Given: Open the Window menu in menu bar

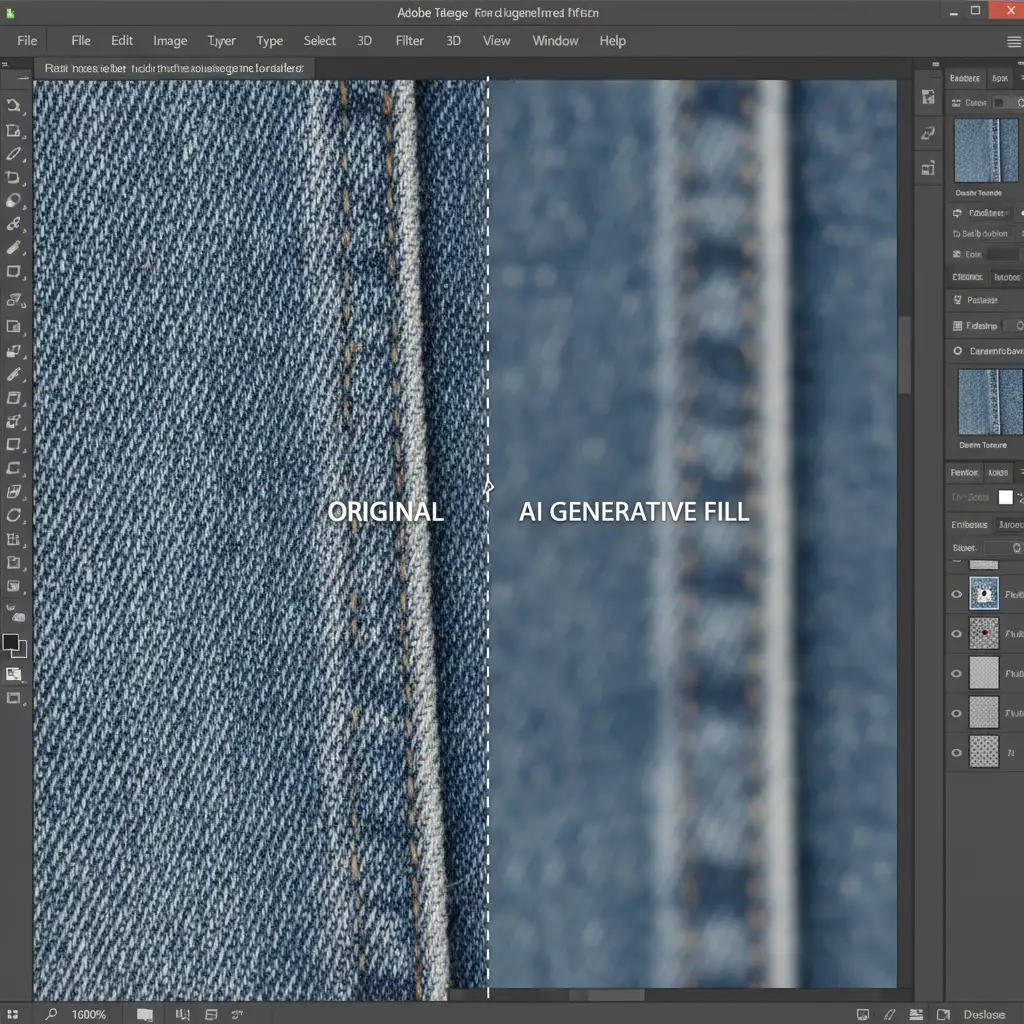Looking at the screenshot, I should pyautogui.click(x=555, y=41).
